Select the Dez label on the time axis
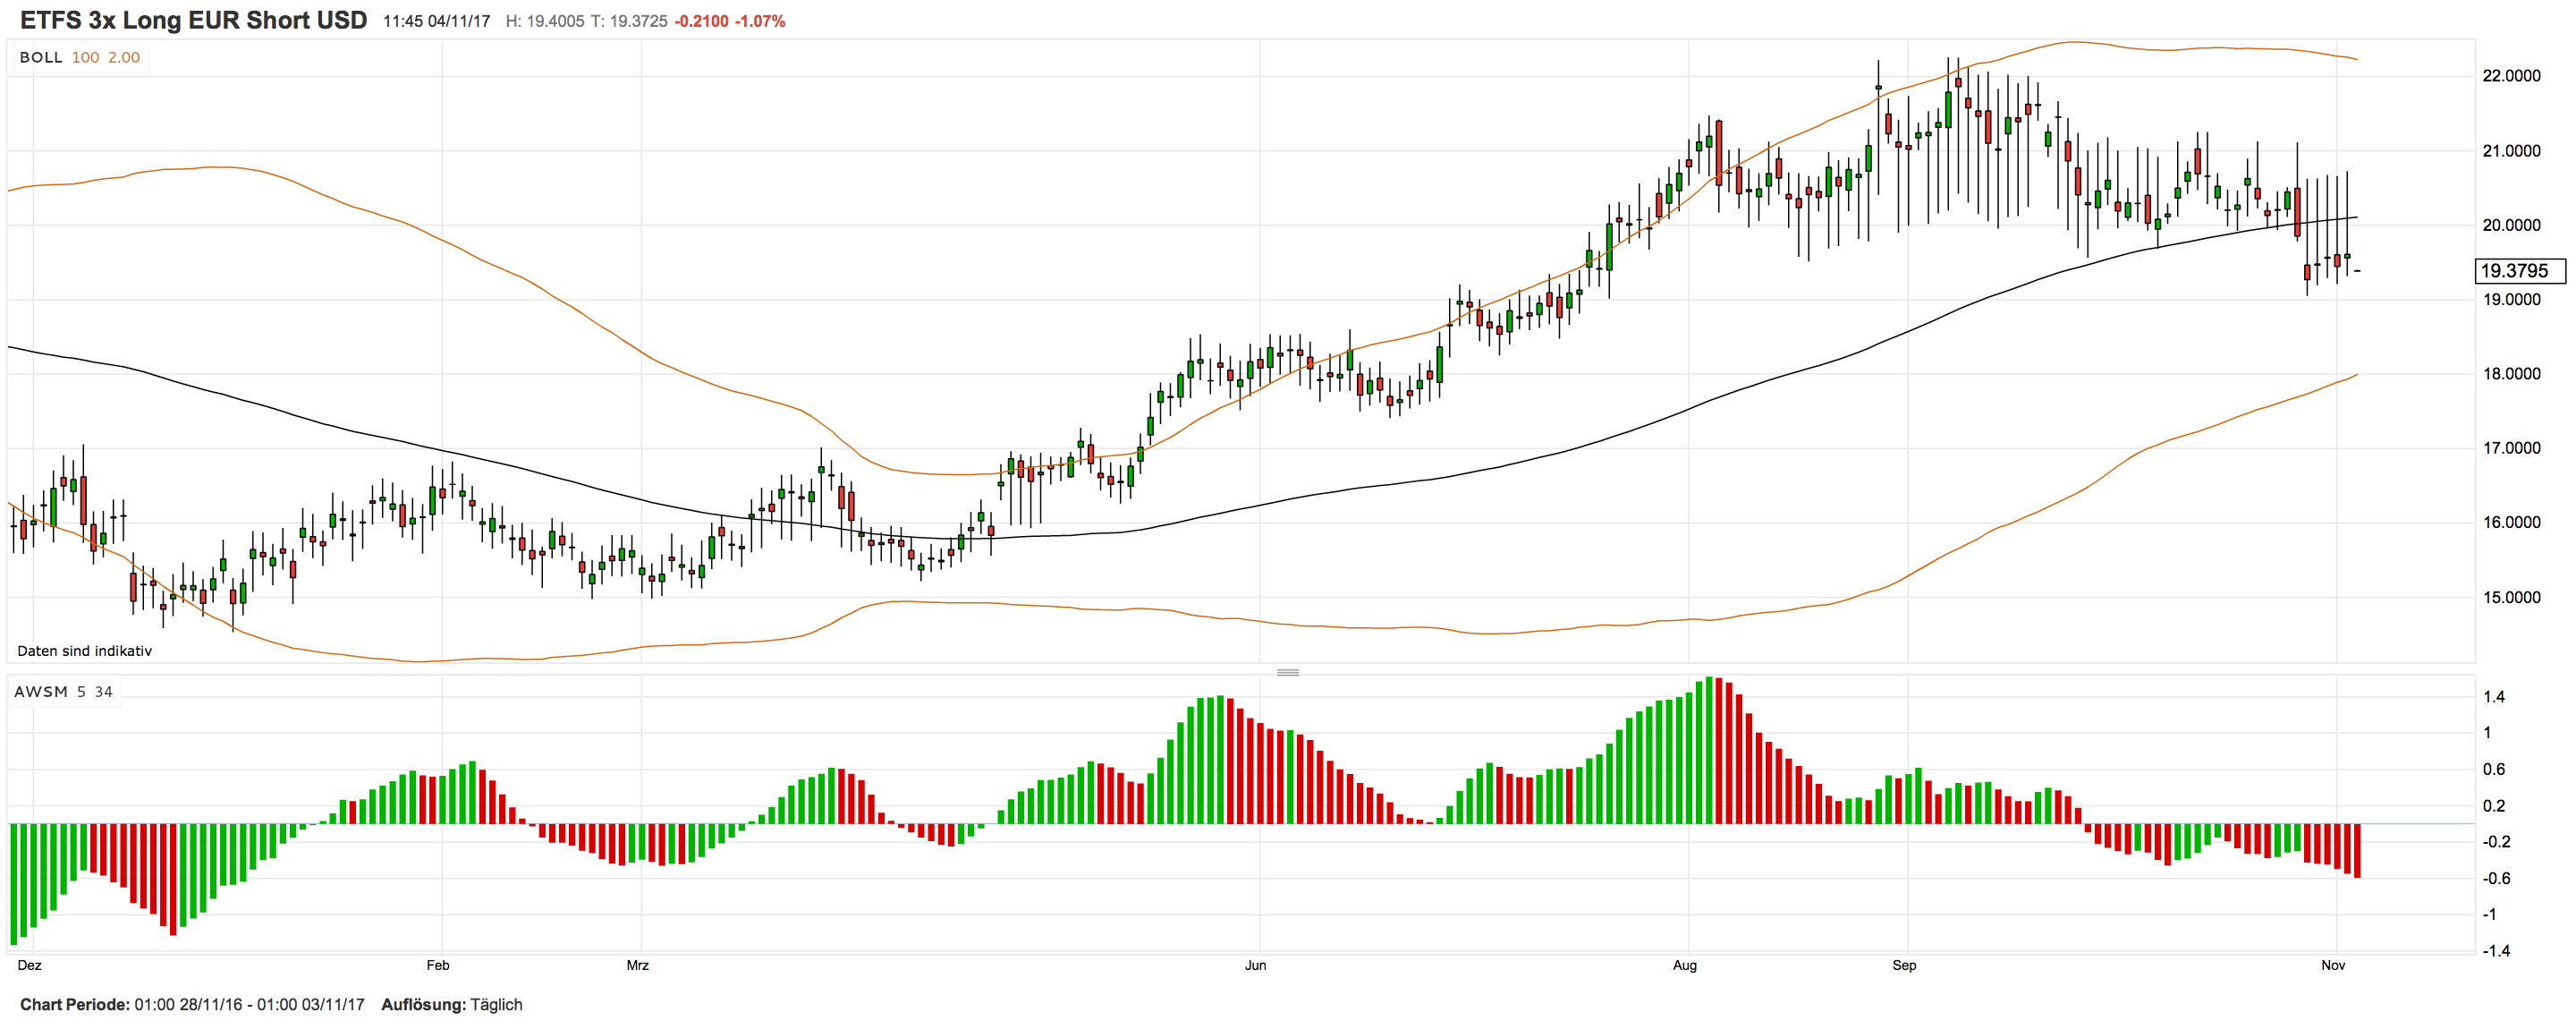 (32, 966)
